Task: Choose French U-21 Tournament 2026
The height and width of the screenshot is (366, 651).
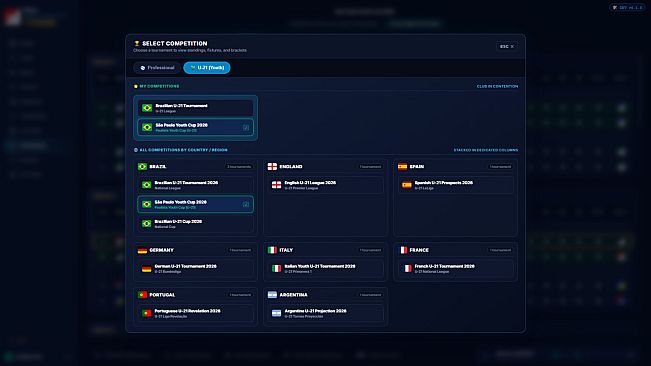Action: [x=455, y=268]
